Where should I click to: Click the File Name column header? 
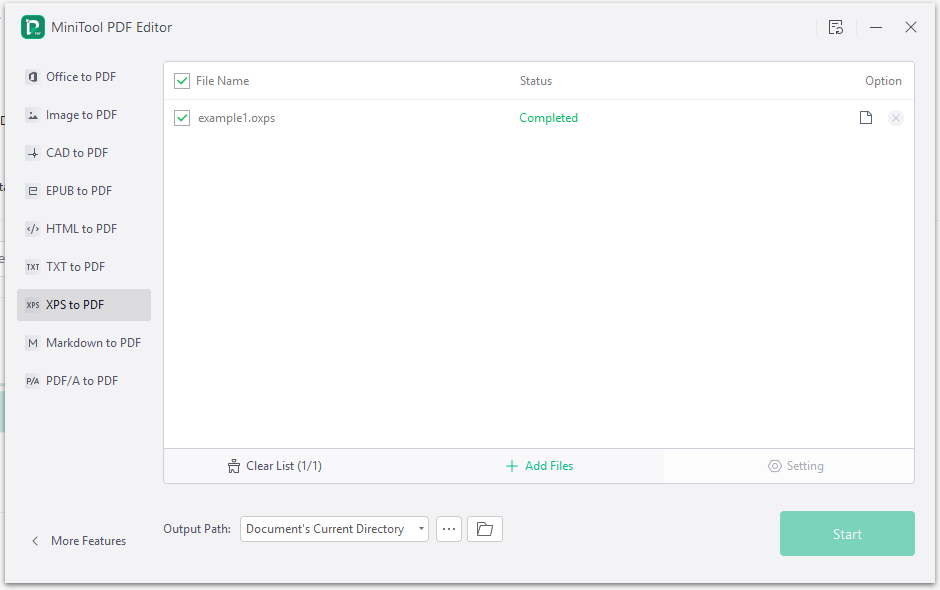pyautogui.click(x=222, y=81)
